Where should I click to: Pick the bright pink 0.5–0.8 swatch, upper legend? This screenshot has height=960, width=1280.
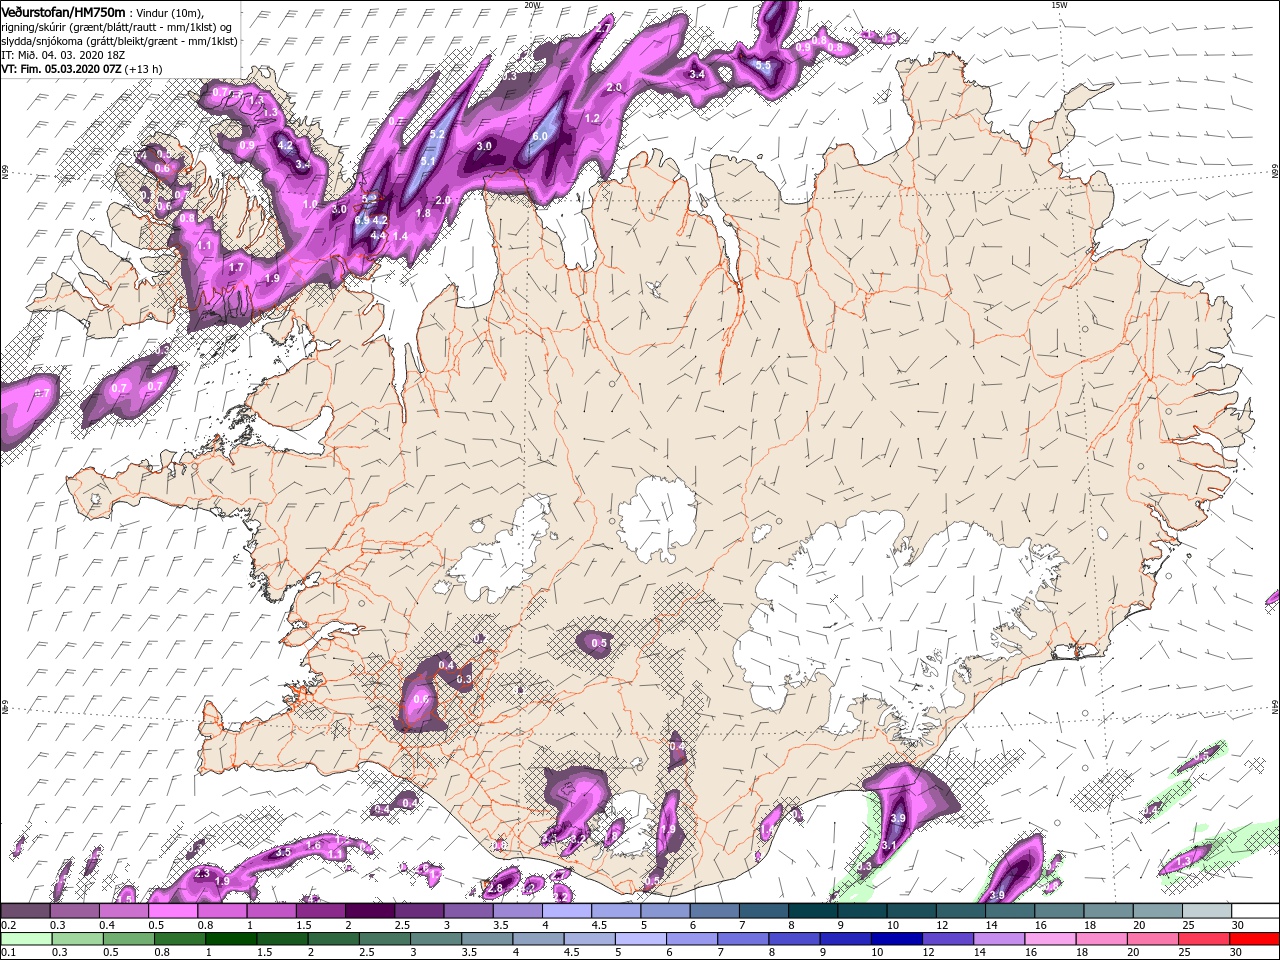tap(172, 911)
